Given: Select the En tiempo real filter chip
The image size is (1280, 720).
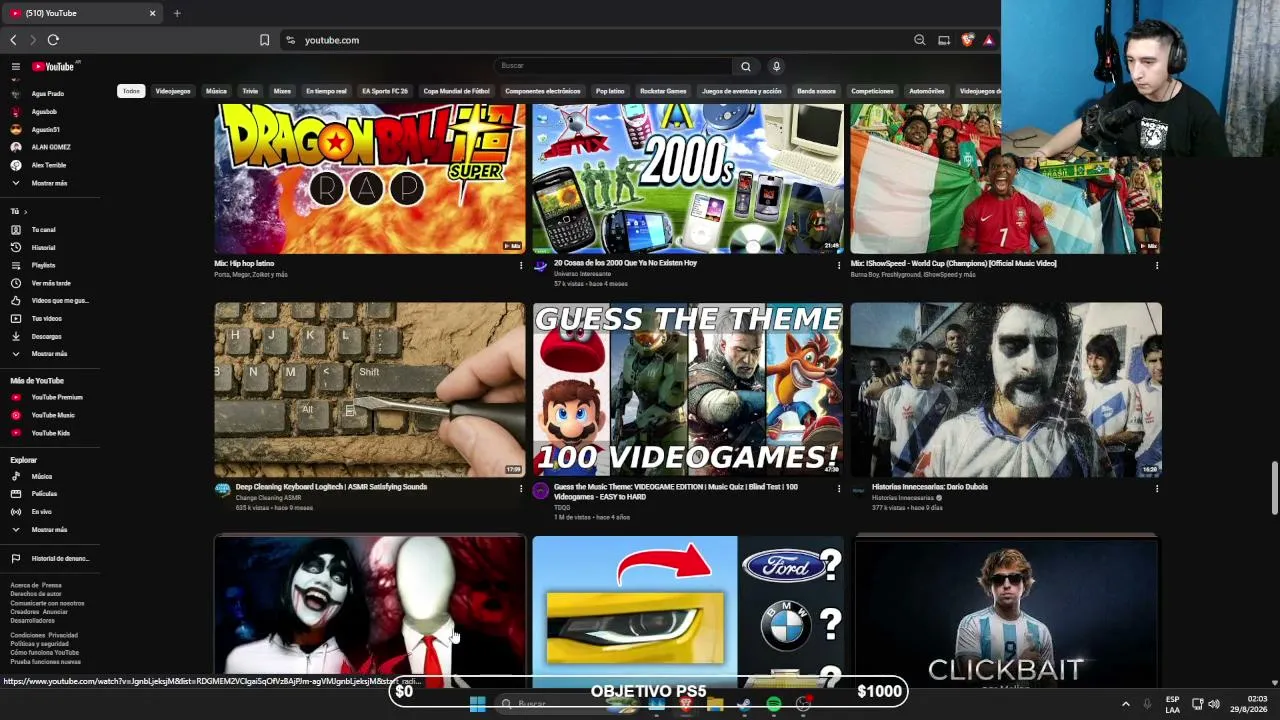Looking at the screenshot, I should [326, 91].
